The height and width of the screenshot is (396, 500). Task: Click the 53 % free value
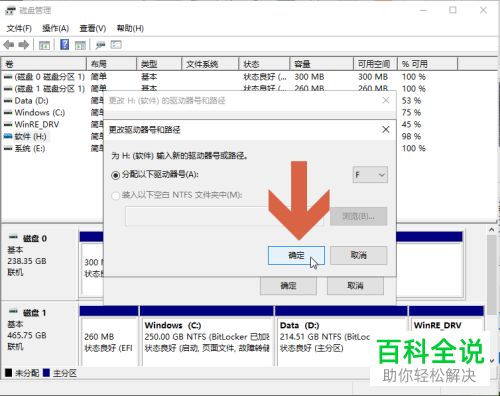tap(411, 101)
